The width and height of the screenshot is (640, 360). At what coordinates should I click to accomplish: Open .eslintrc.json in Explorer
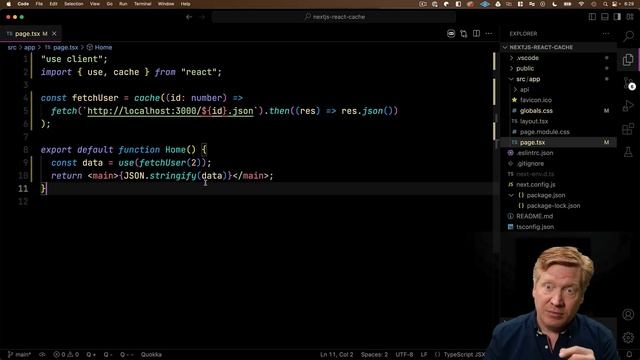(x=558, y=153)
